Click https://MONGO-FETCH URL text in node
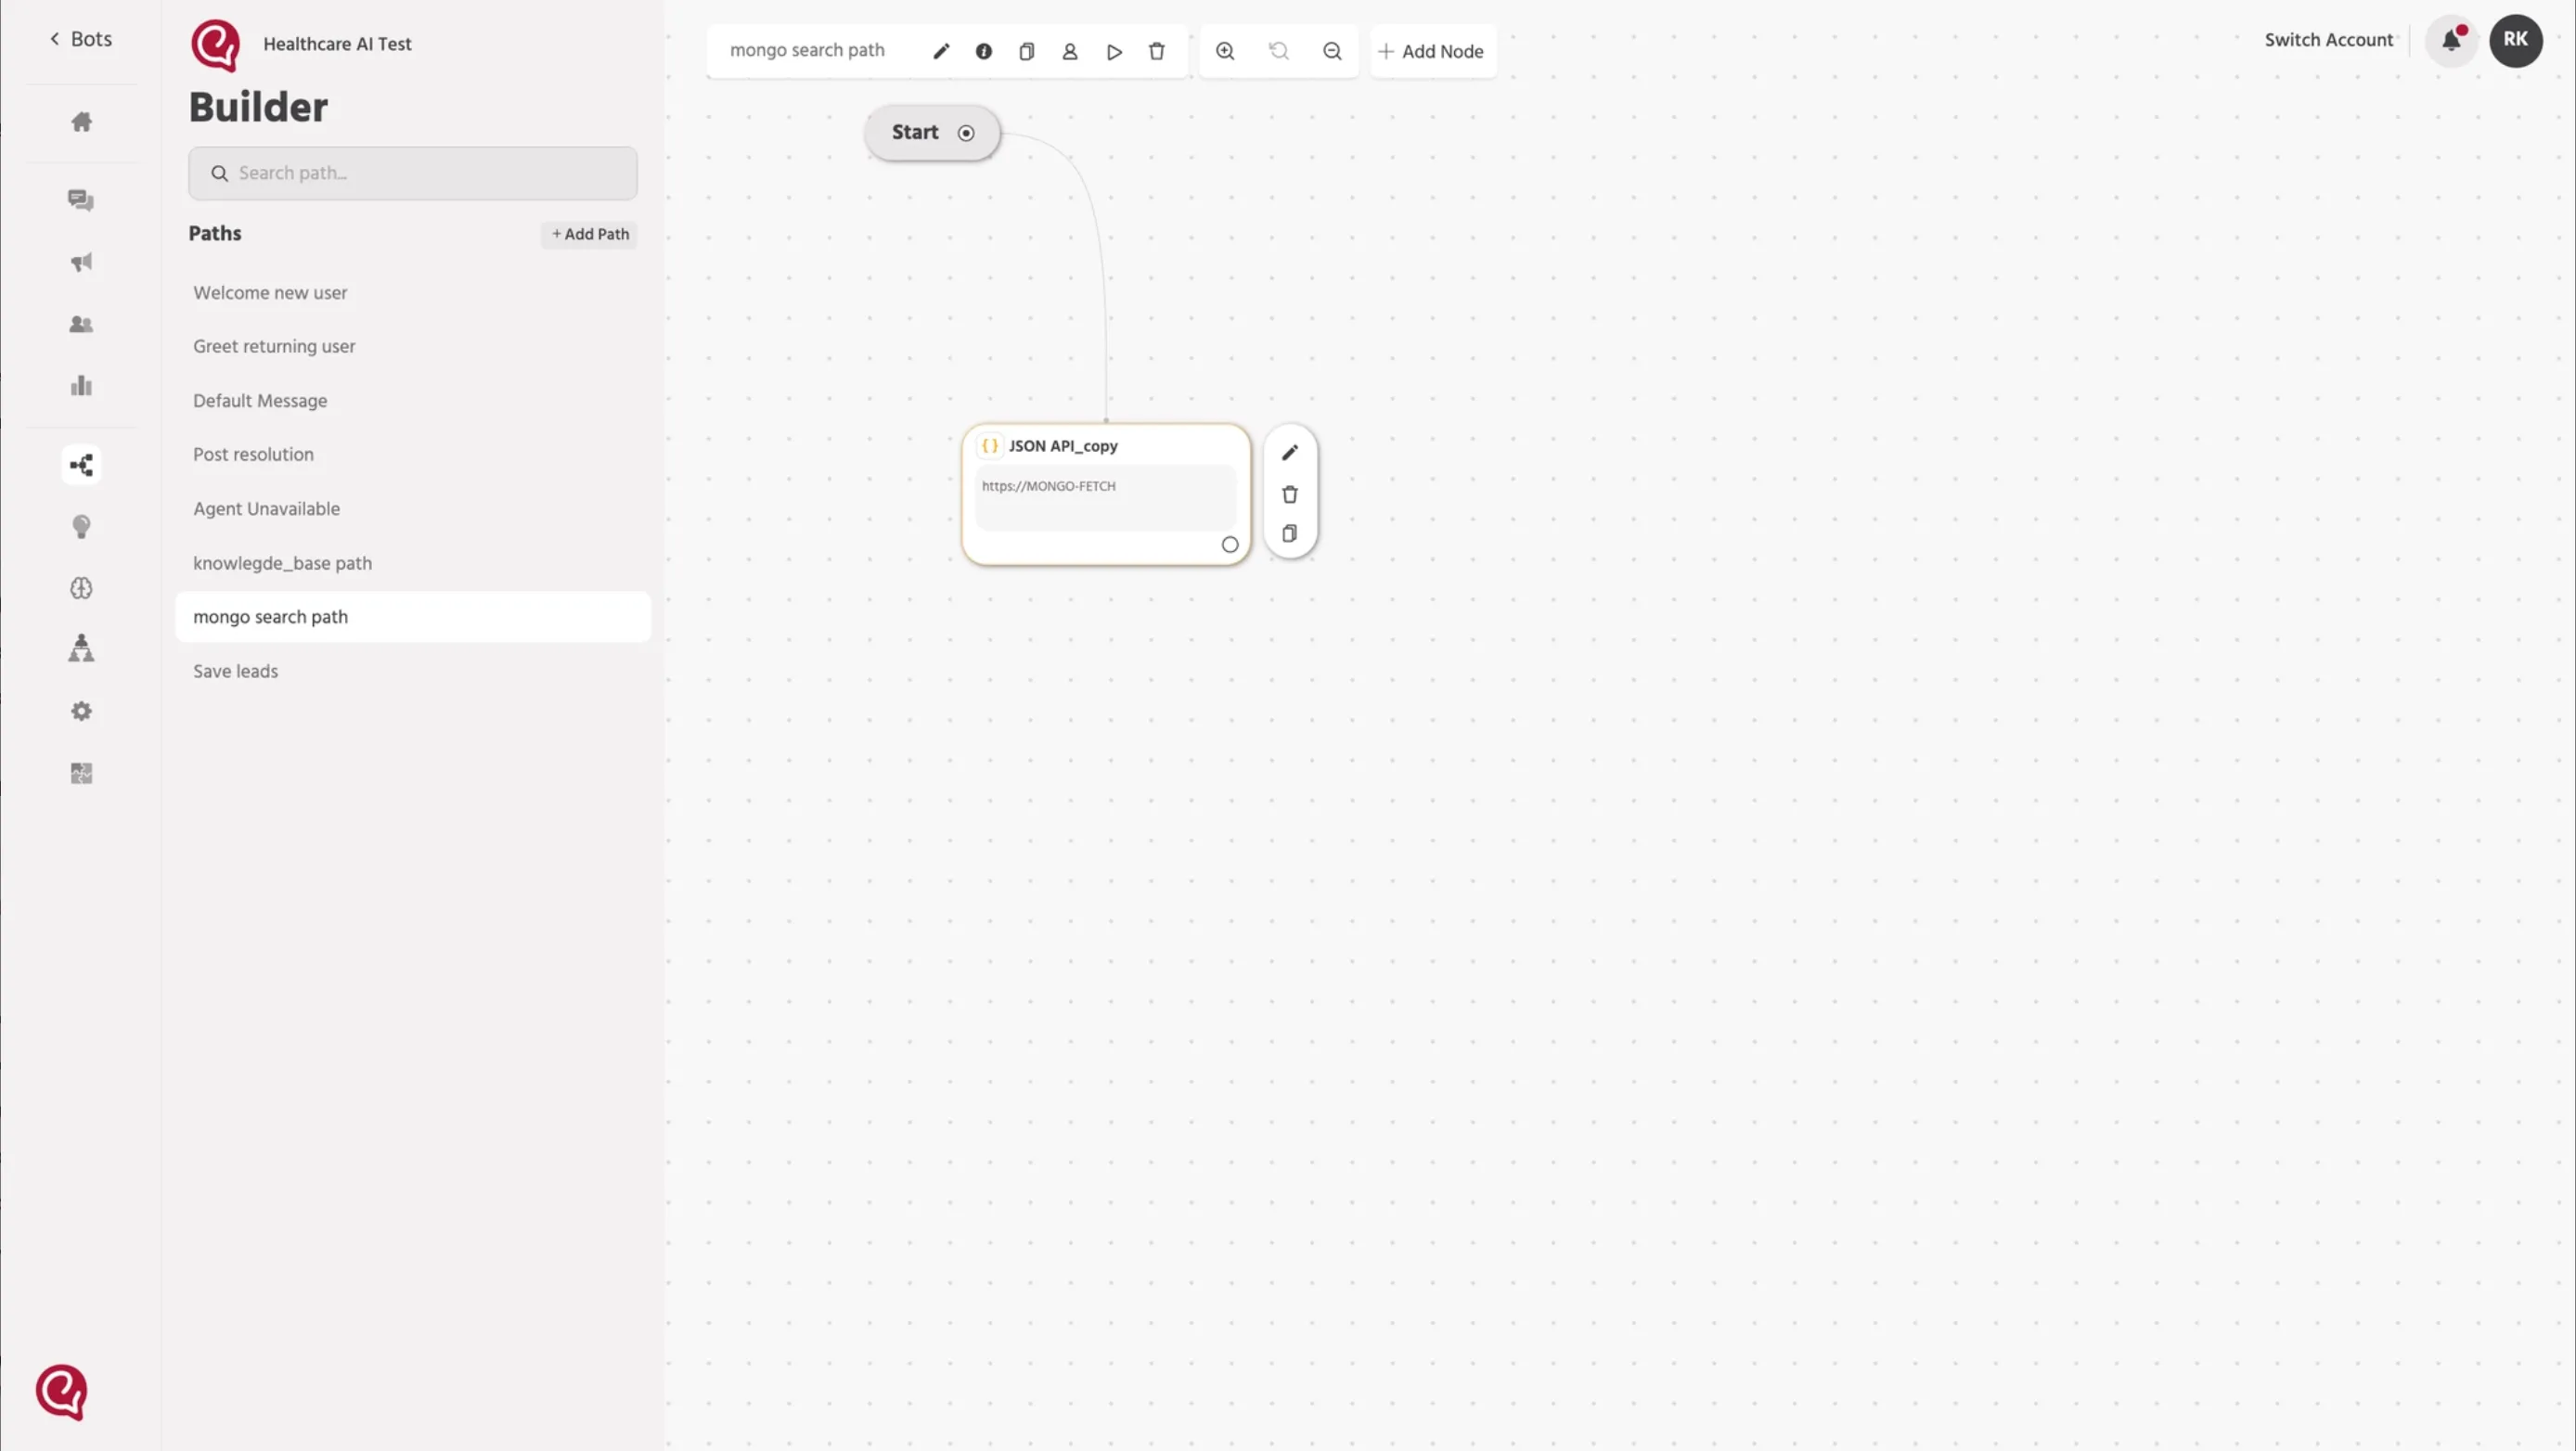2576x1451 pixels. click(x=1048, y=486)
